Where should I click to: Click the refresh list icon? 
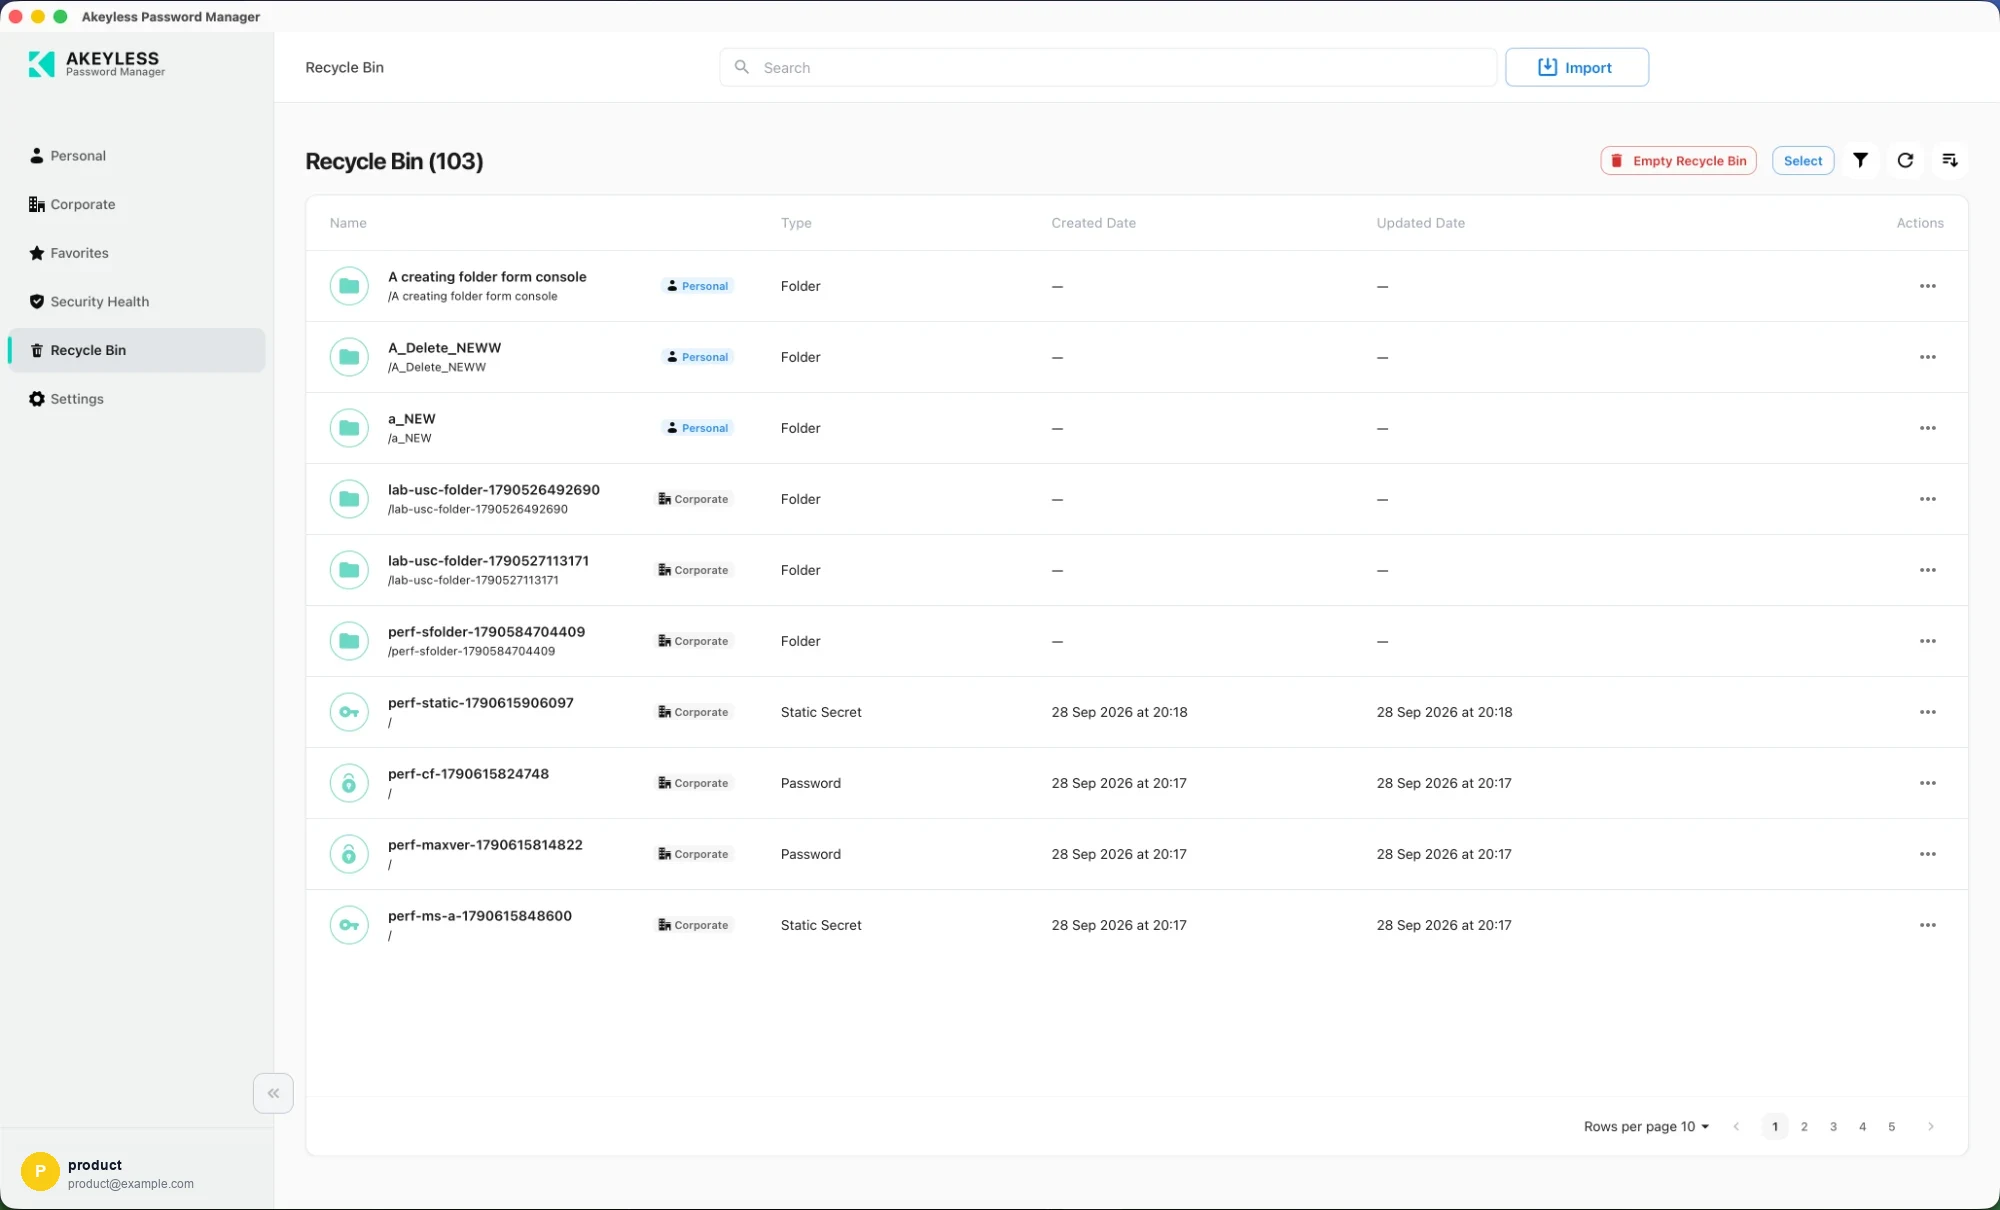point(1905,160)
